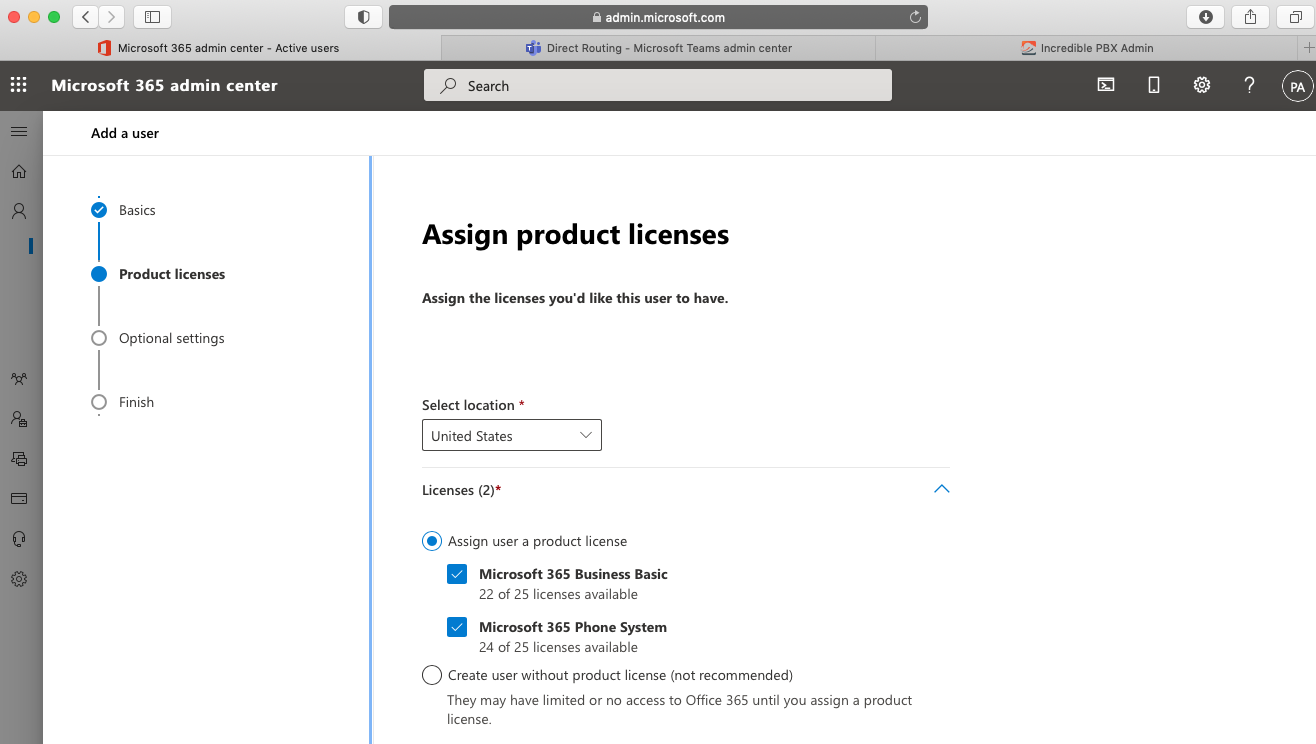1316x744 pixels.
Task: Open the Support headset icon in sidebar
Action: [19, 539]
